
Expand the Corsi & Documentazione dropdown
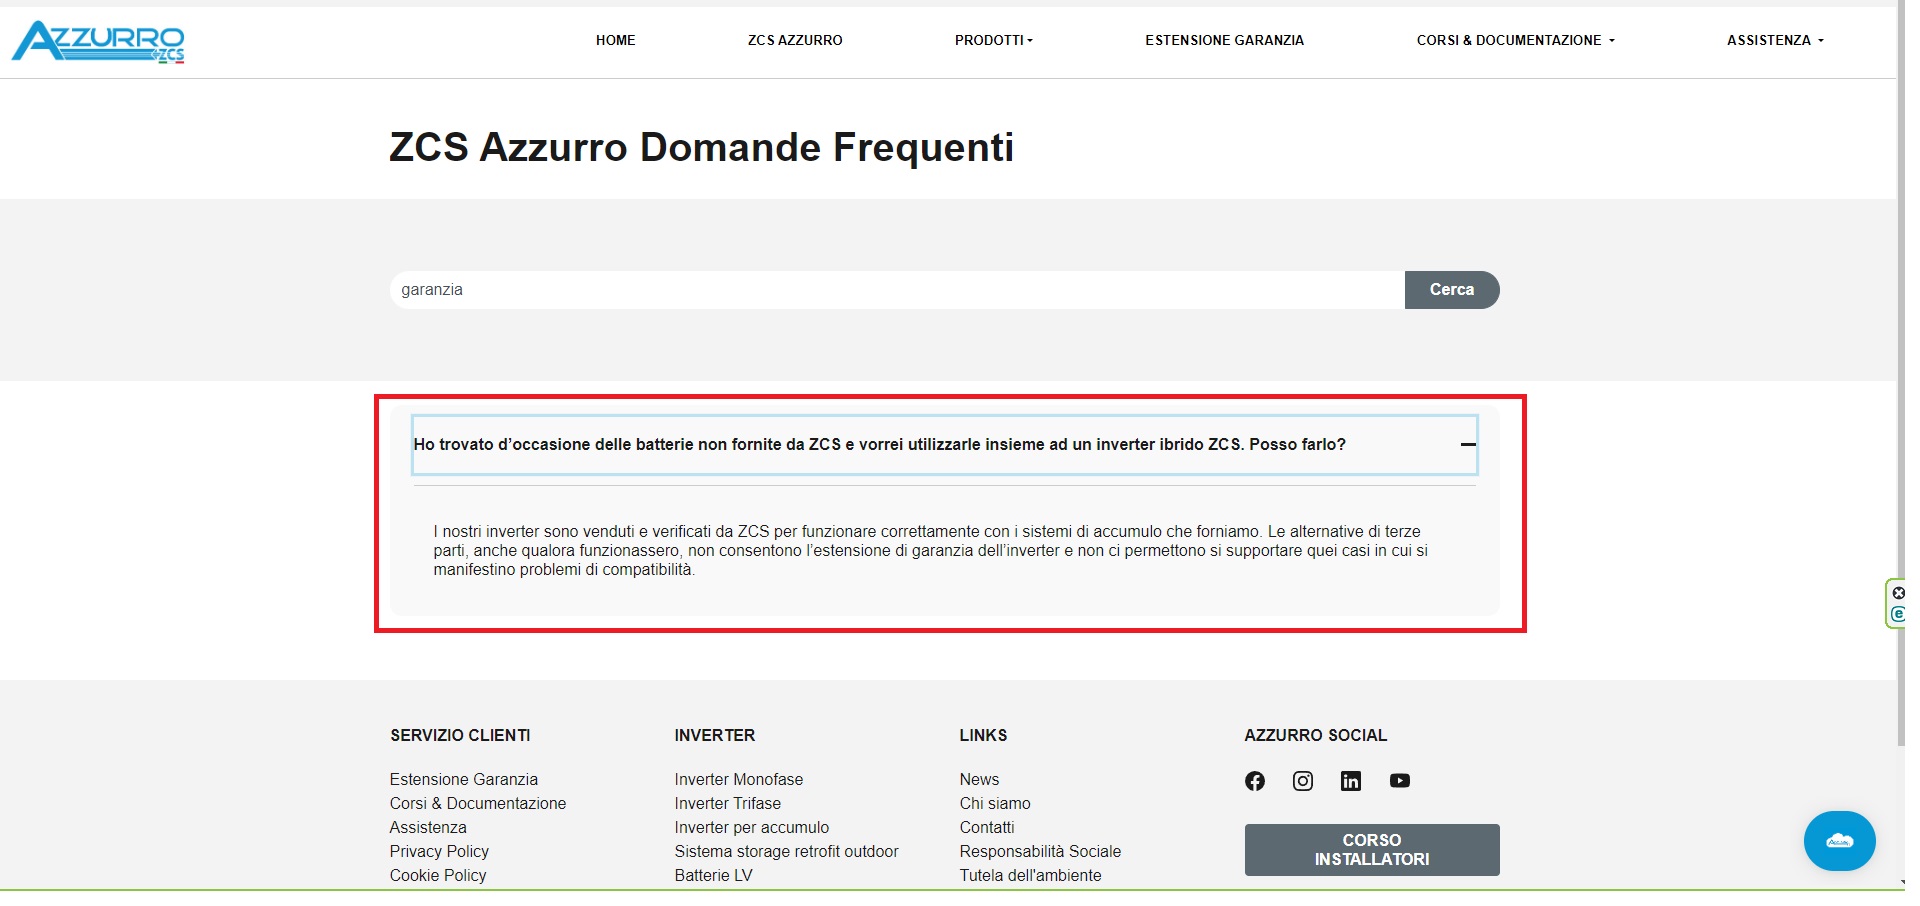tap(1515, 40)
